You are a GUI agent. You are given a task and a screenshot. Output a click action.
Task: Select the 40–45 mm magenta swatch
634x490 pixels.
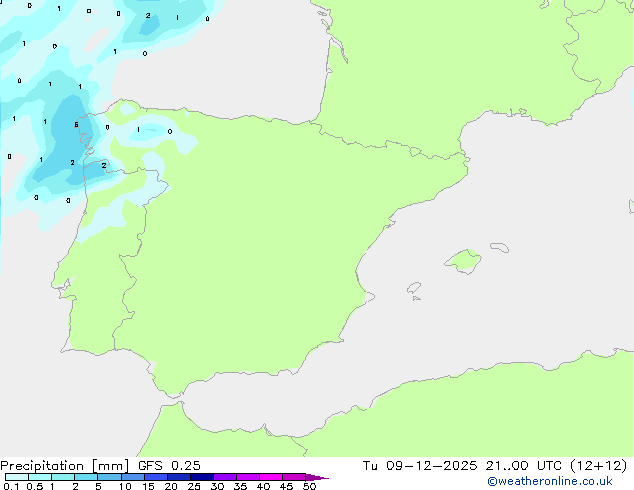pos(271,477)
